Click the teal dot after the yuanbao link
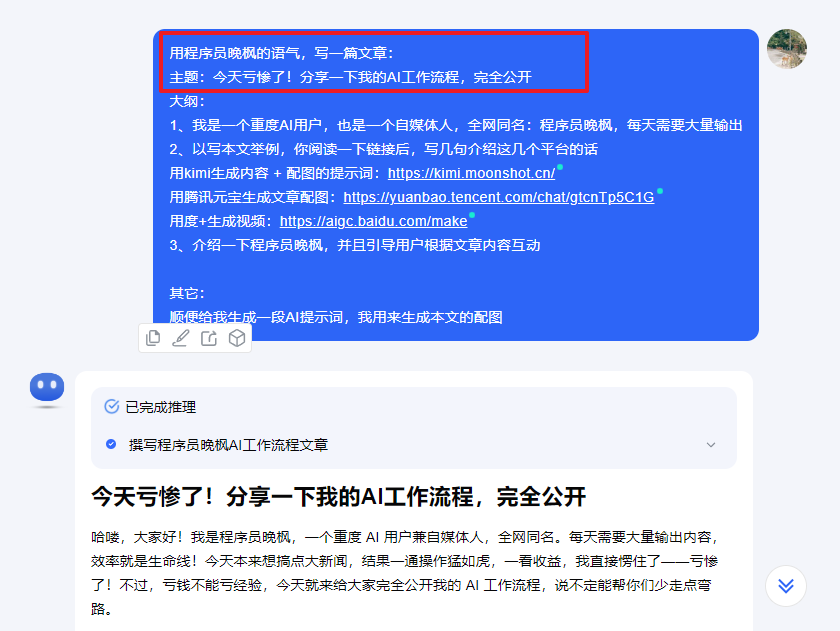This screenshot has width=840, height=631. [x=659, y=191]
